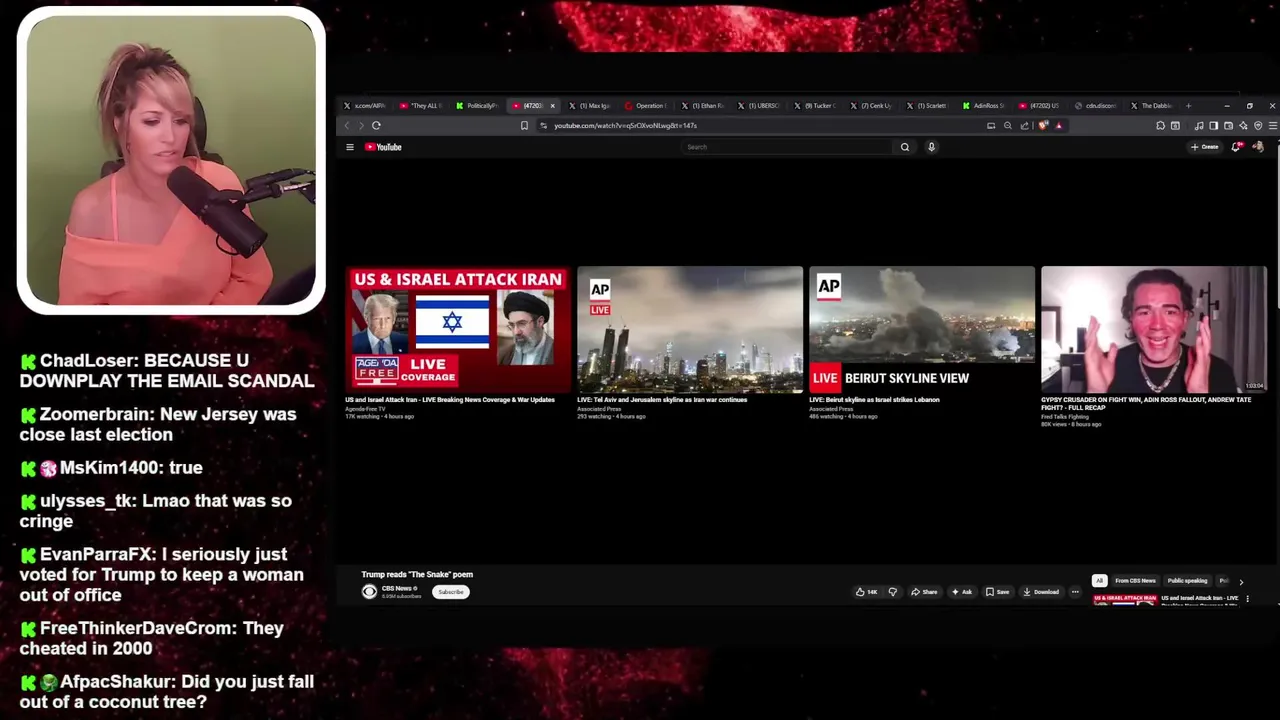Switch to the Scarlett X tab

pyautogui.click(x=927, y=105)
